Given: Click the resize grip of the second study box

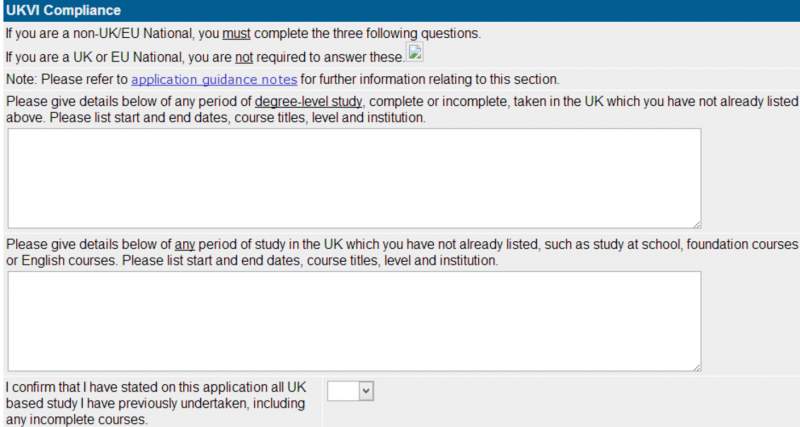Looking at the screenshot, I should point(695,366).
